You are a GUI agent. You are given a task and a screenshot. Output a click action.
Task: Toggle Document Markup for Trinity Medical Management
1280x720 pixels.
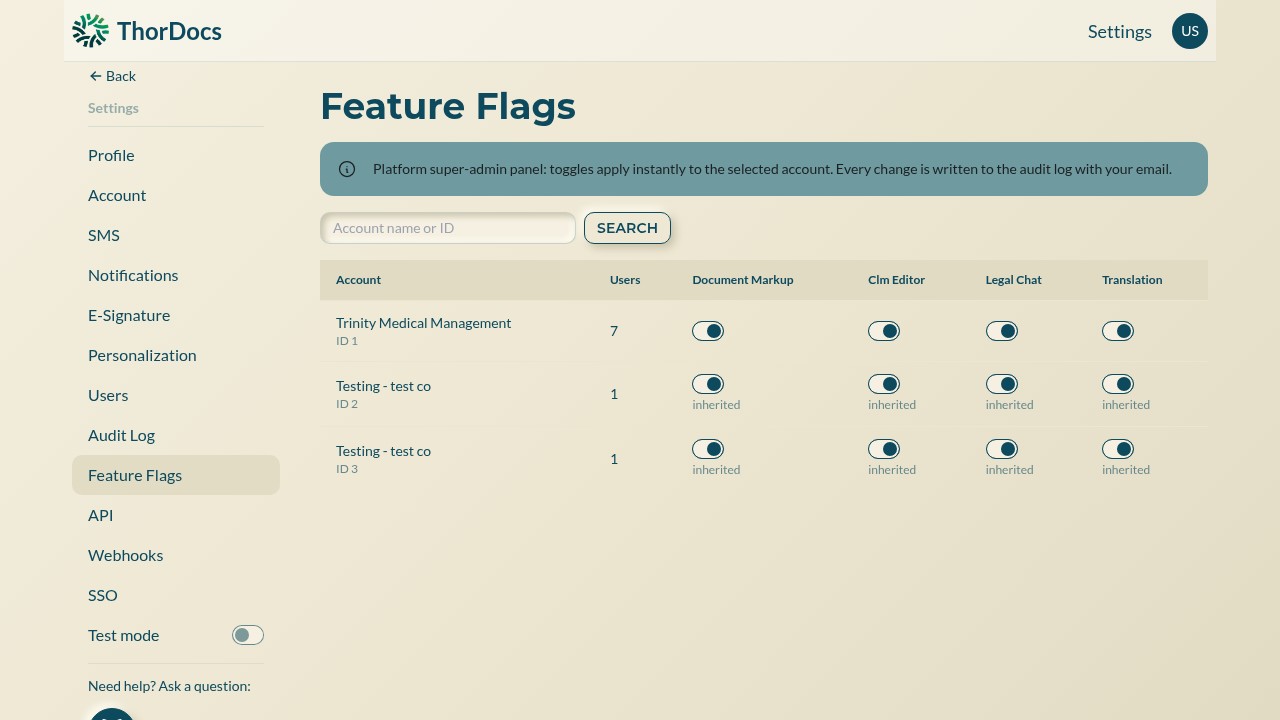(x=708, y=331)
